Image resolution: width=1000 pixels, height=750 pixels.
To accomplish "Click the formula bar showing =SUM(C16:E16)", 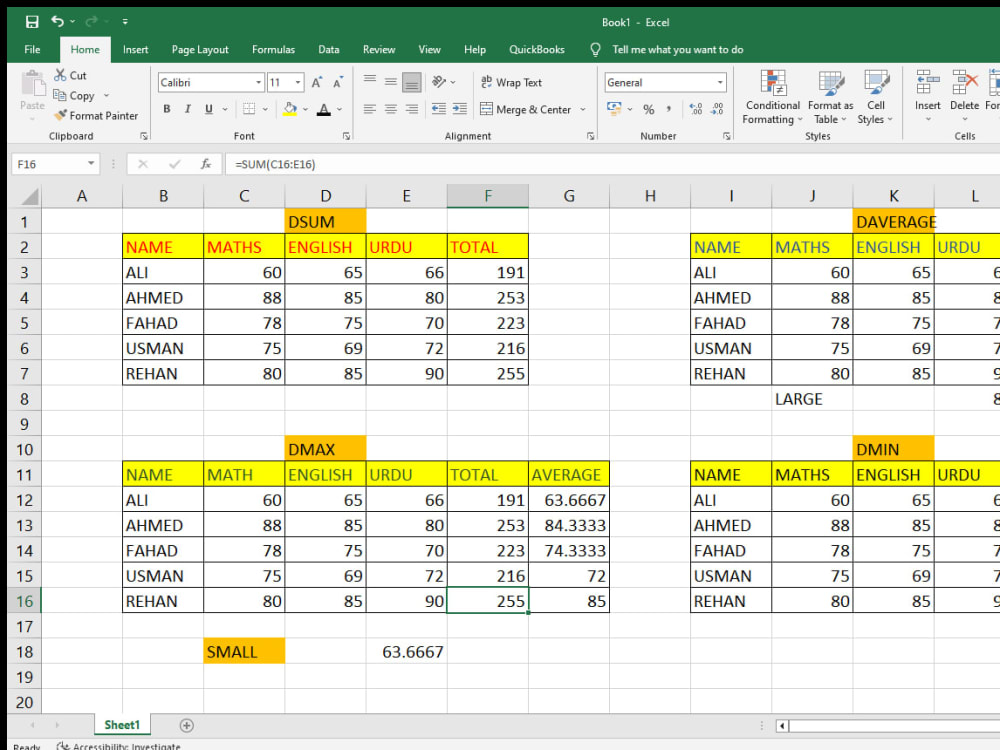I will point(611,164).
